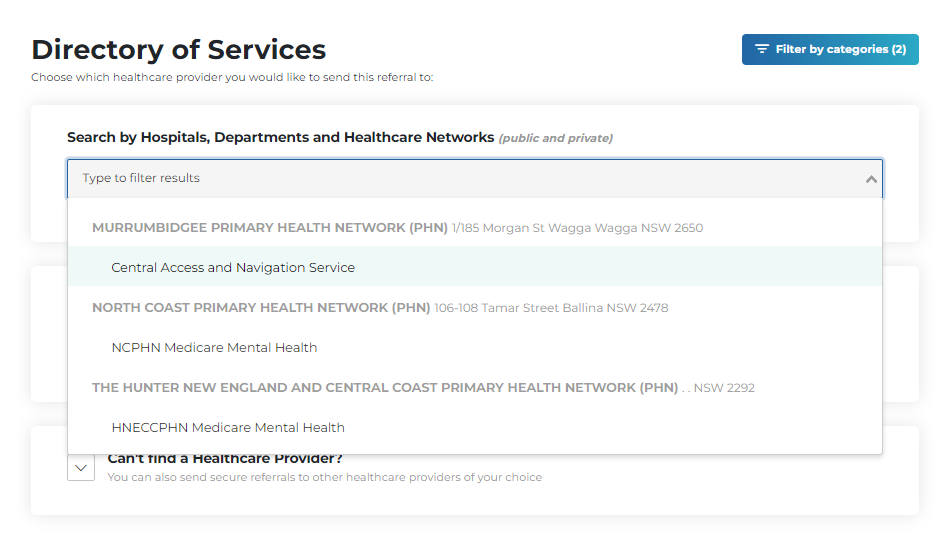Click the 'public and private' label note
Image resolution: width=949 pixels, height=533 pixels.
pyautogui.click(x=555, y=138)
